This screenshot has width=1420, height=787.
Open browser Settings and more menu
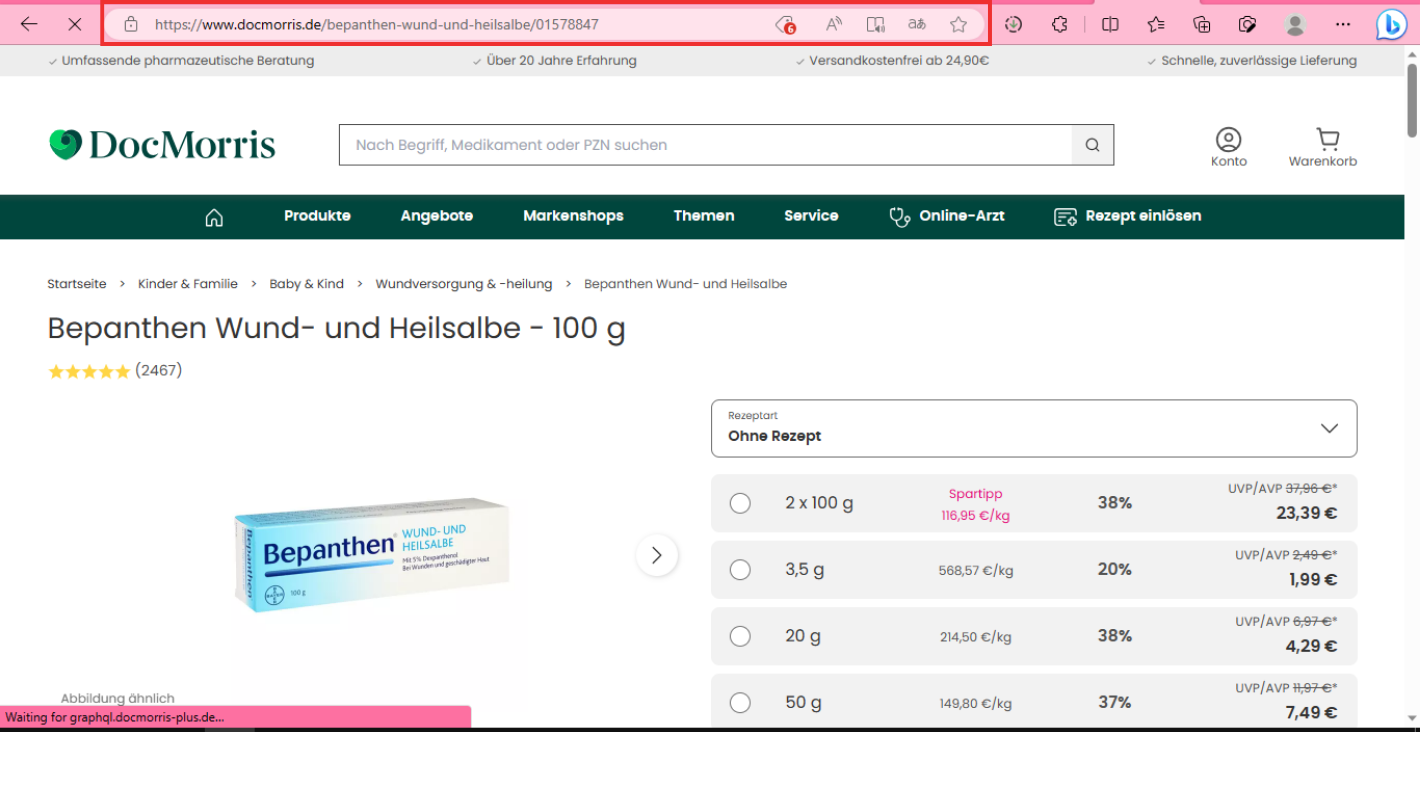pos(1343,24)
